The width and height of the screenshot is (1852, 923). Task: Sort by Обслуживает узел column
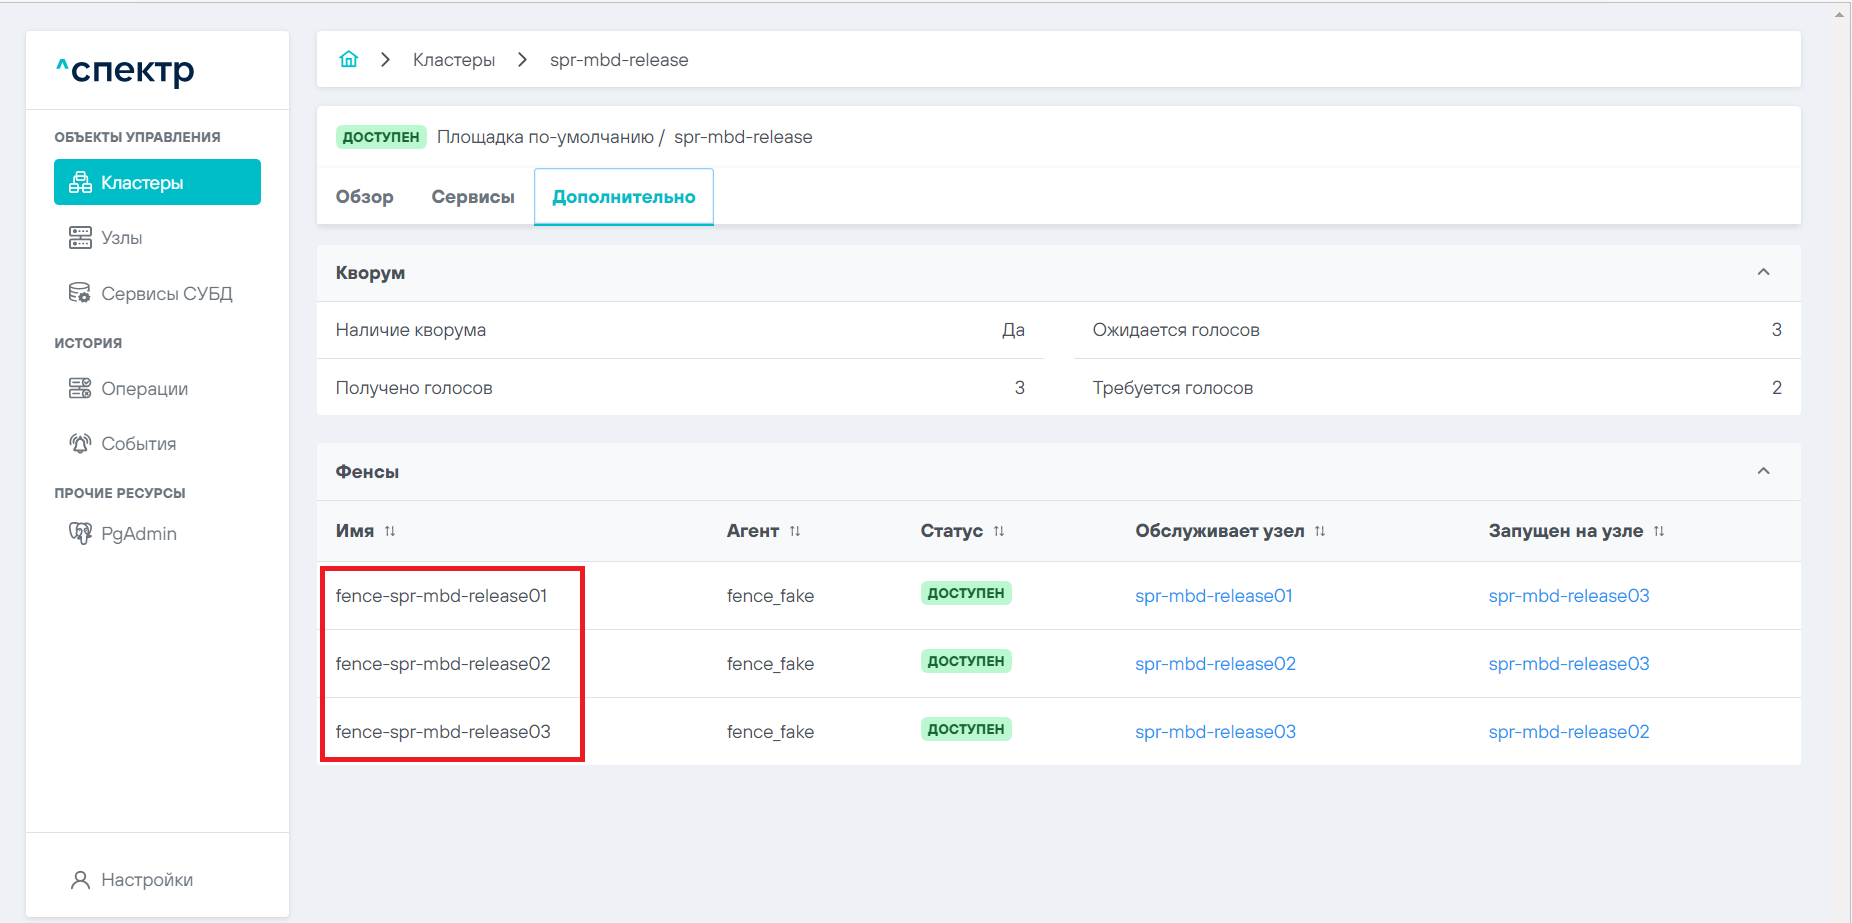(1320, 531)
